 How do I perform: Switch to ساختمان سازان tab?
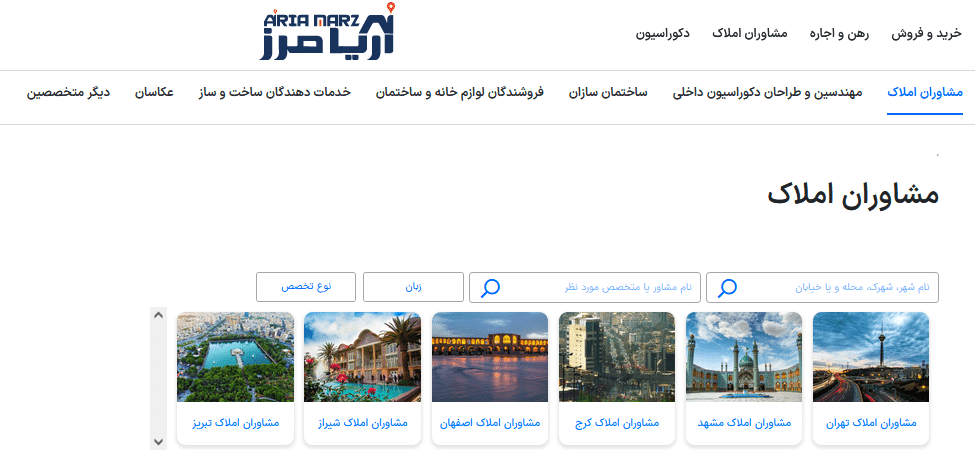[x=608, y=93]
